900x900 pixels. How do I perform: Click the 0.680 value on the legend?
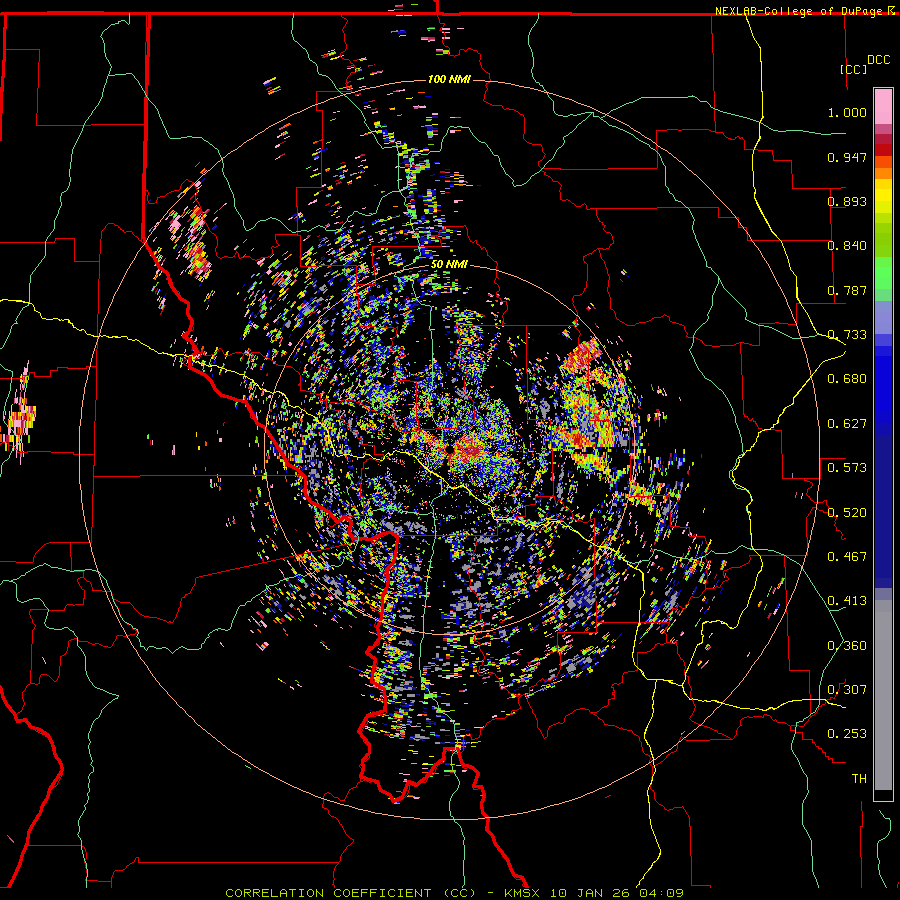[847, 379]
